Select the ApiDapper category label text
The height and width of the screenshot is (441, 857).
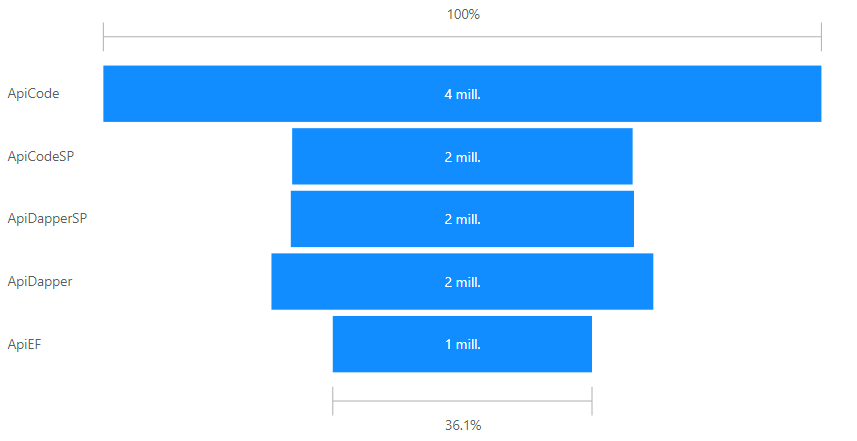pos(40,281)
